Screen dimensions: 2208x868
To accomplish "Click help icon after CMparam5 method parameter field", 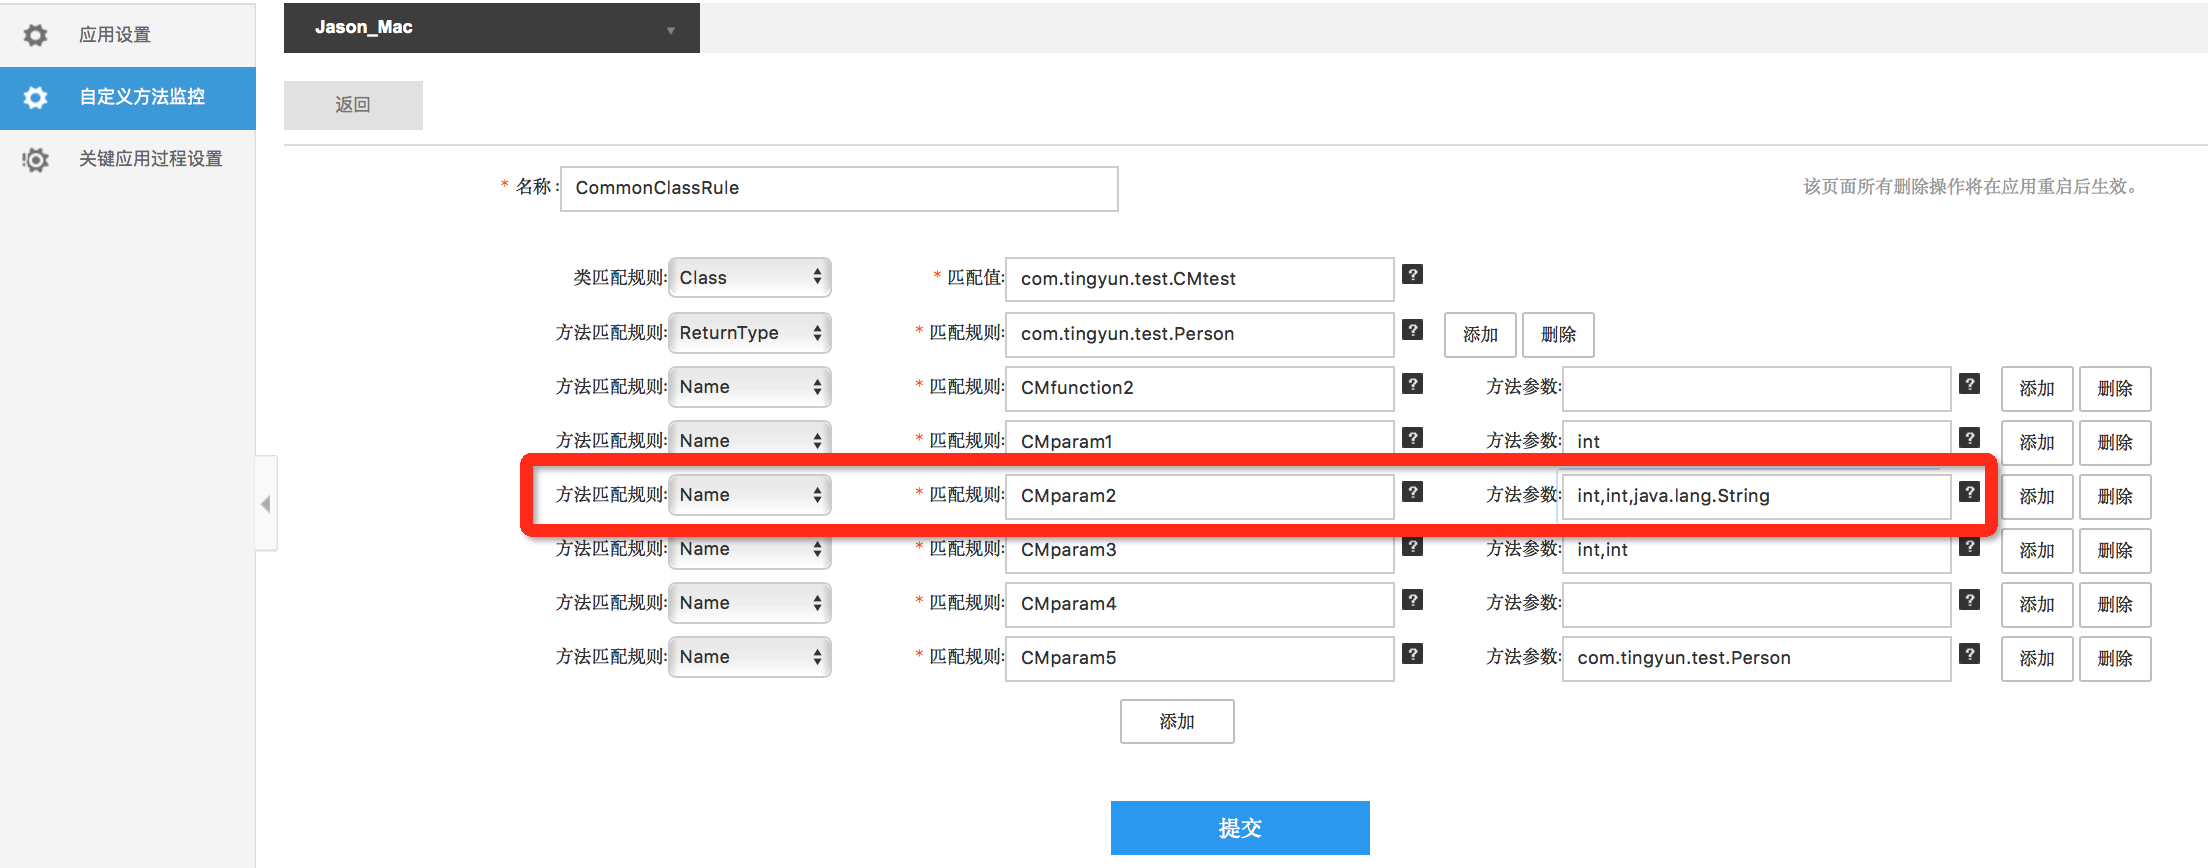I will [1969, 654].
